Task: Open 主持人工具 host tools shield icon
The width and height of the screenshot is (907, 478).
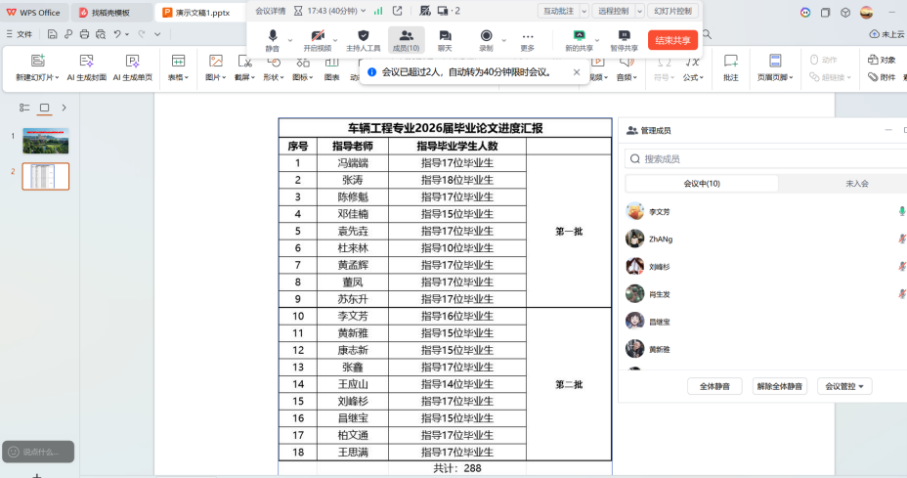Action: (363, 35)
